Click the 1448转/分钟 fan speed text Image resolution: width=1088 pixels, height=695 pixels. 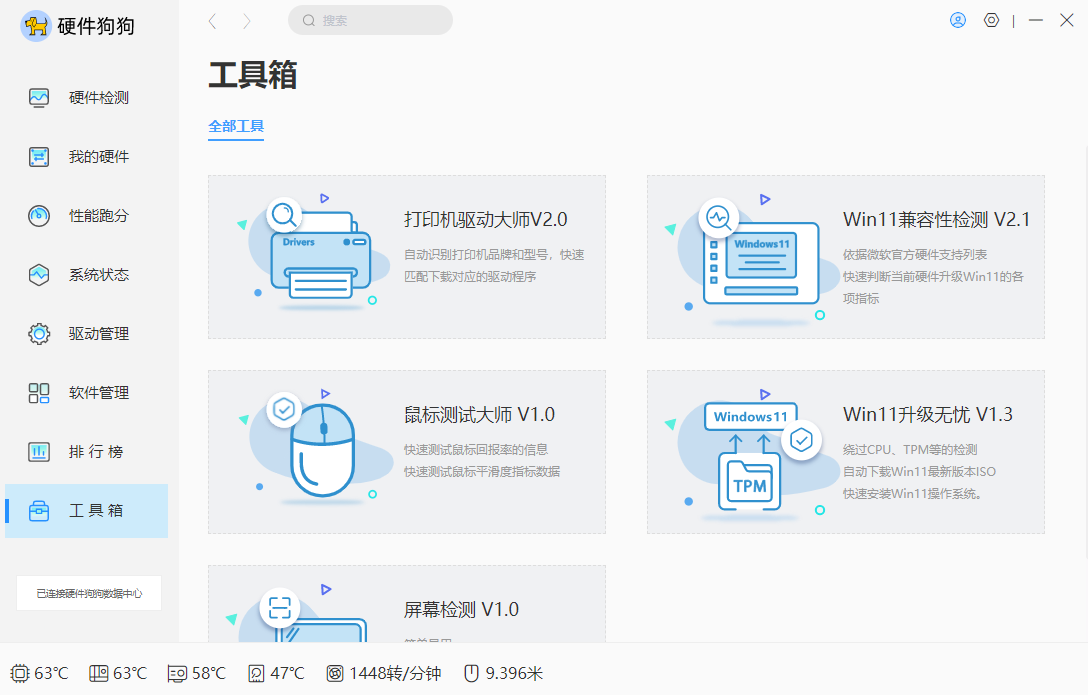[395, 673]
